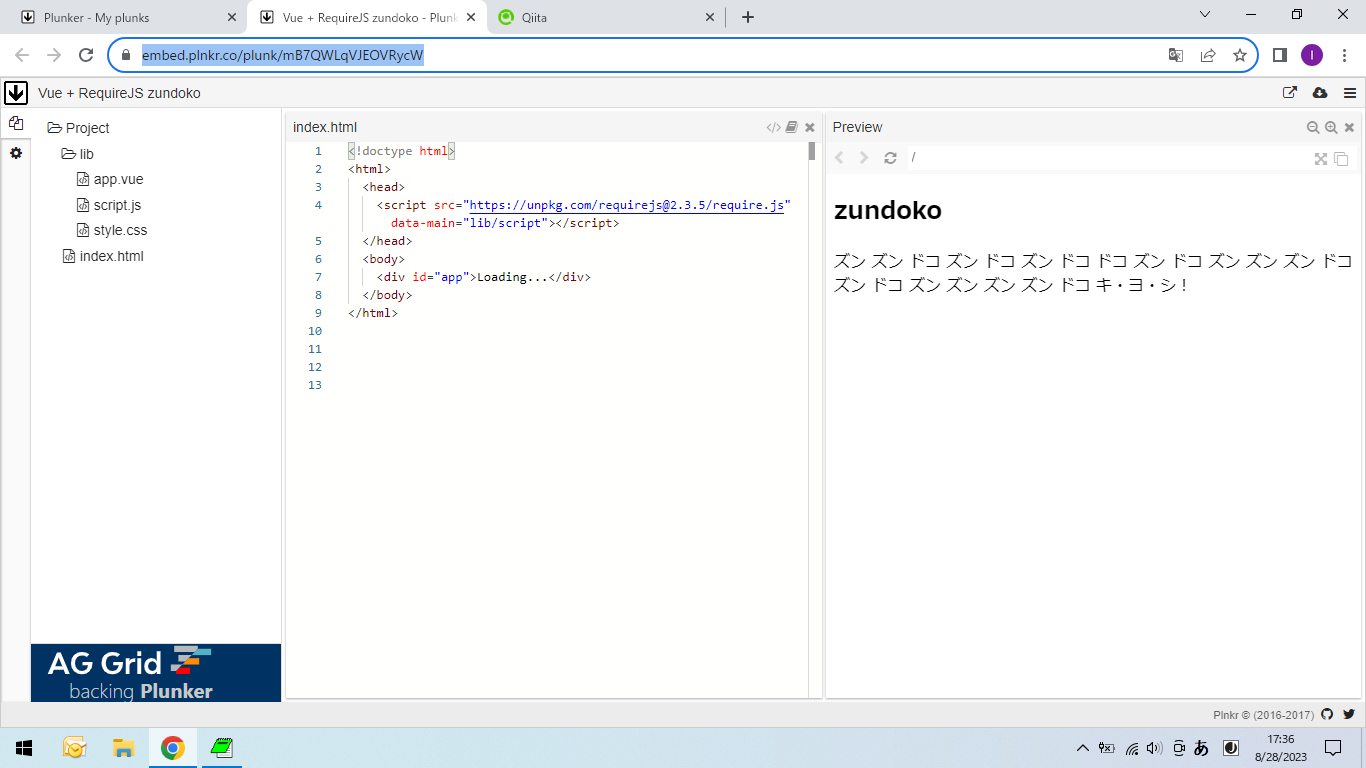Select the Vue + RequireJS zundoko tab

tap(369, 17)
